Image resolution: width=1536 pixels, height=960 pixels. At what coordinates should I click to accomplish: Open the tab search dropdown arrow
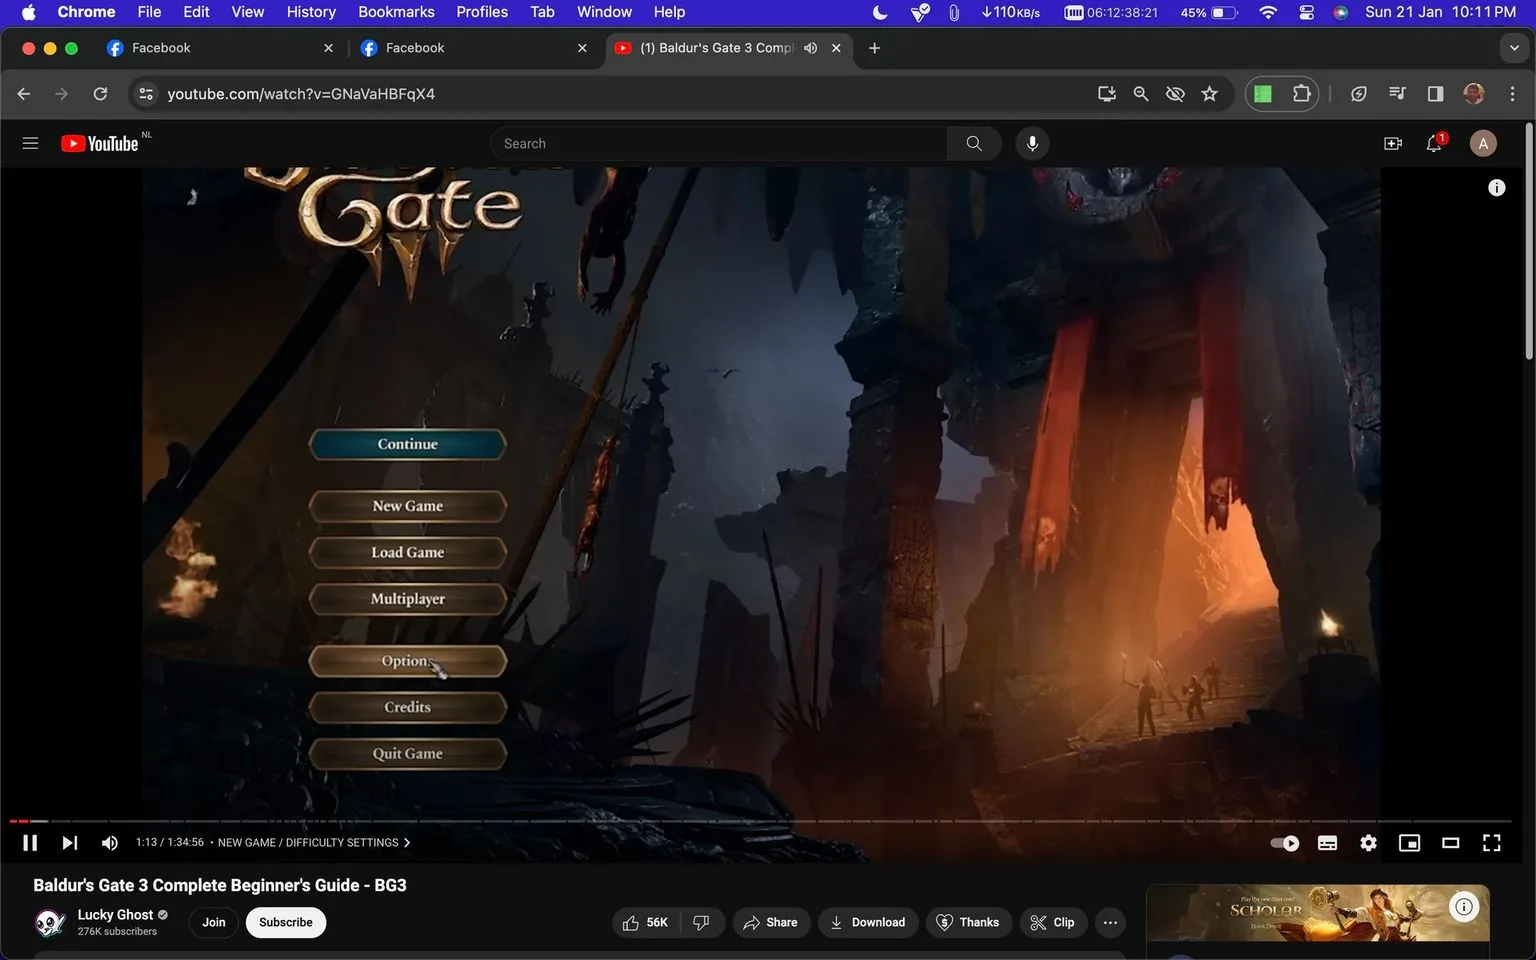(1514, 47)
